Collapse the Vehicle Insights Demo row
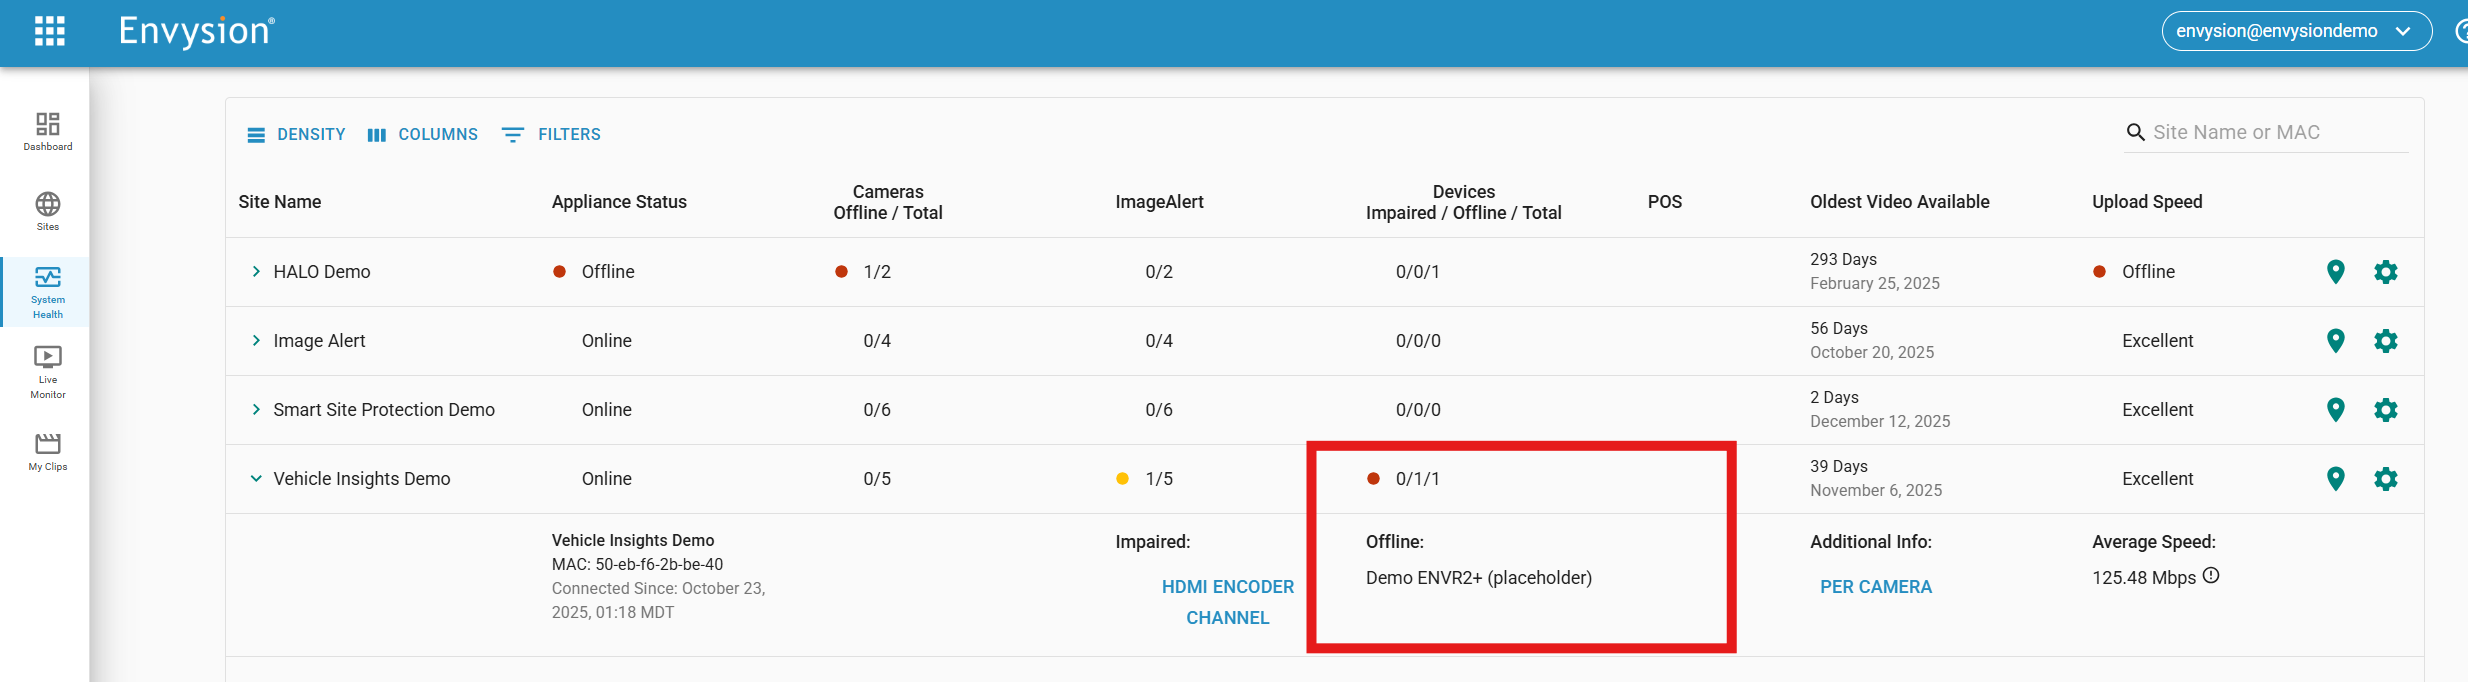The width and height of the screenshot is (2468, 682). 256,479
